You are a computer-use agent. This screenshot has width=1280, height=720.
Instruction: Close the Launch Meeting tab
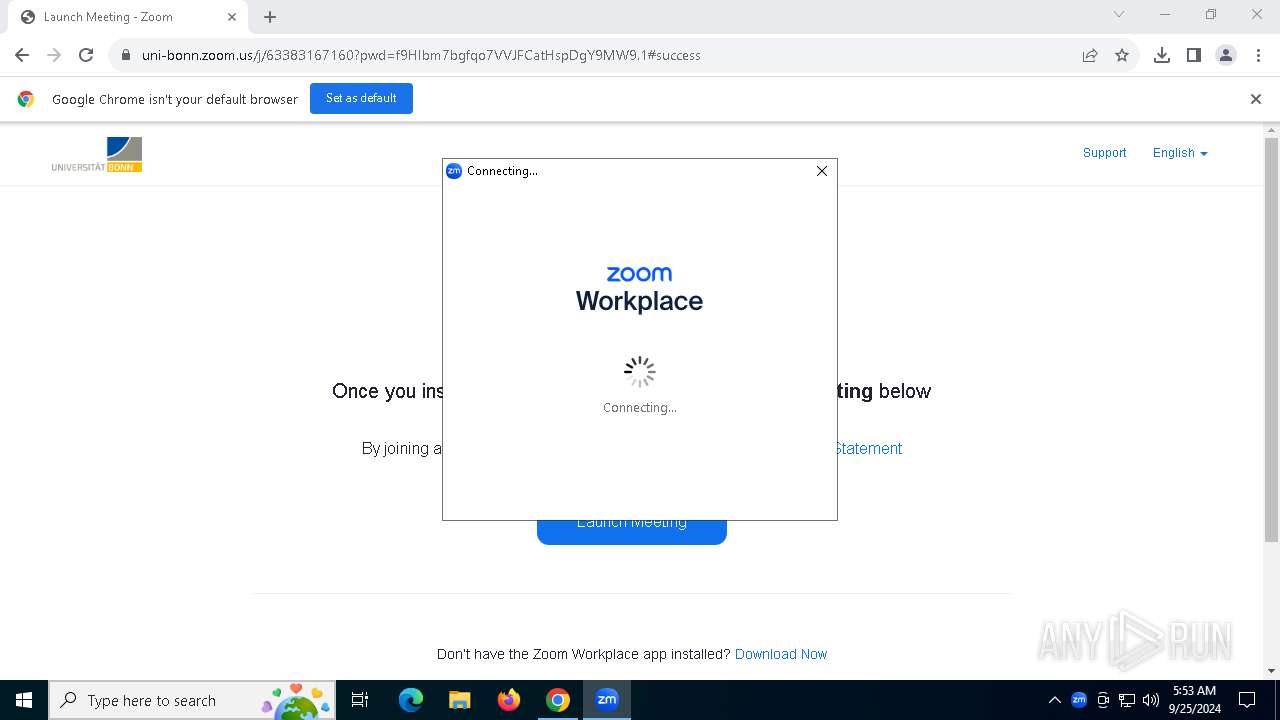coord(232,17)
